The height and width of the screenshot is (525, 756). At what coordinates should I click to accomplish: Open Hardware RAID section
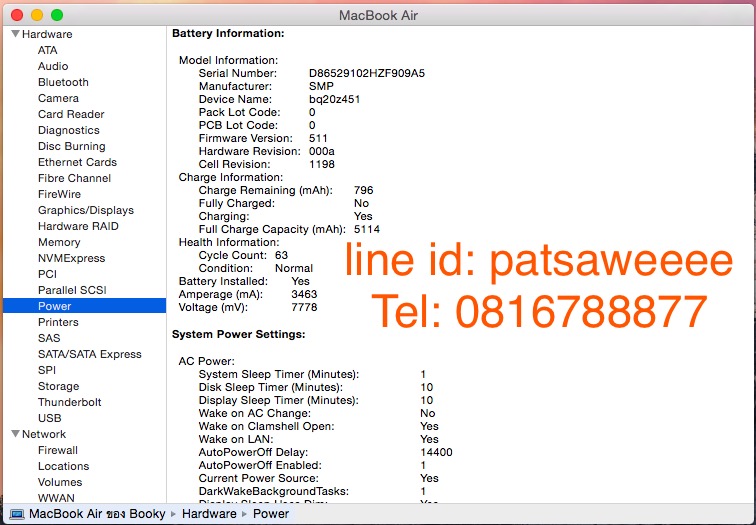click(78, 226)
